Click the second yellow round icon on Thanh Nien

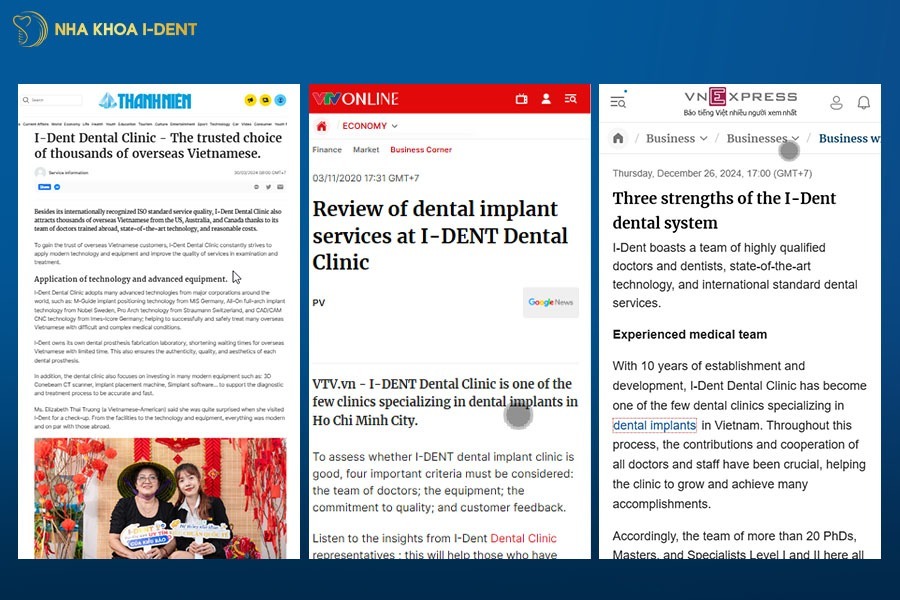pyautogui.click(x=265, y=100)
